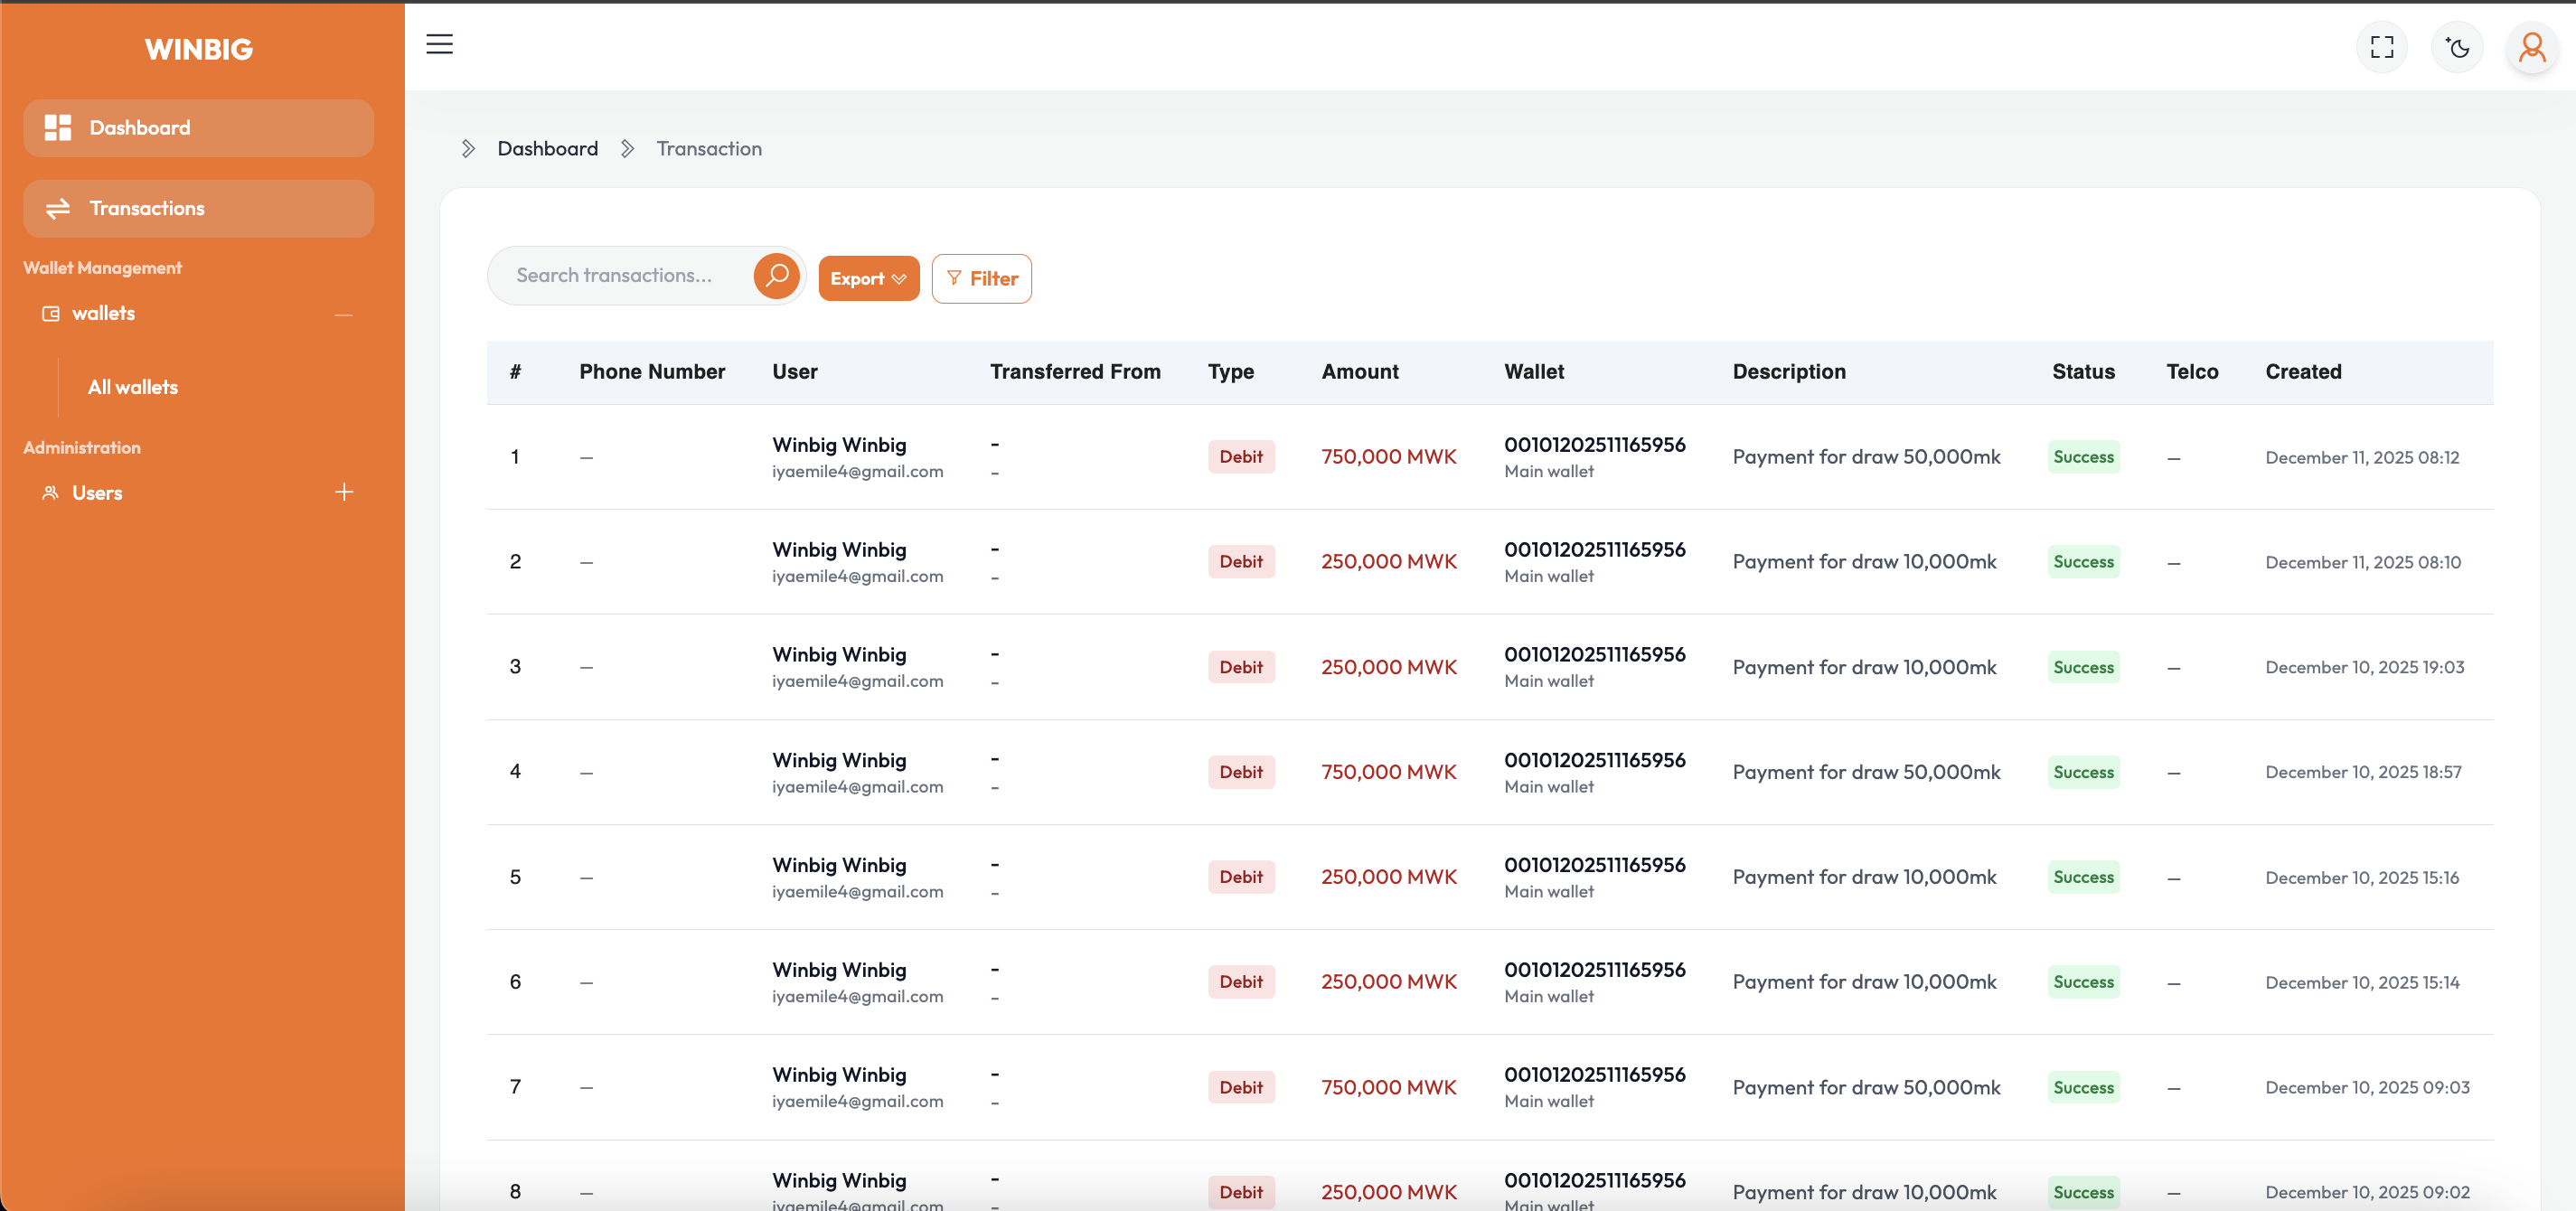
Task: Click the wallets icon in the sidebar
Action: click(50, 314)
